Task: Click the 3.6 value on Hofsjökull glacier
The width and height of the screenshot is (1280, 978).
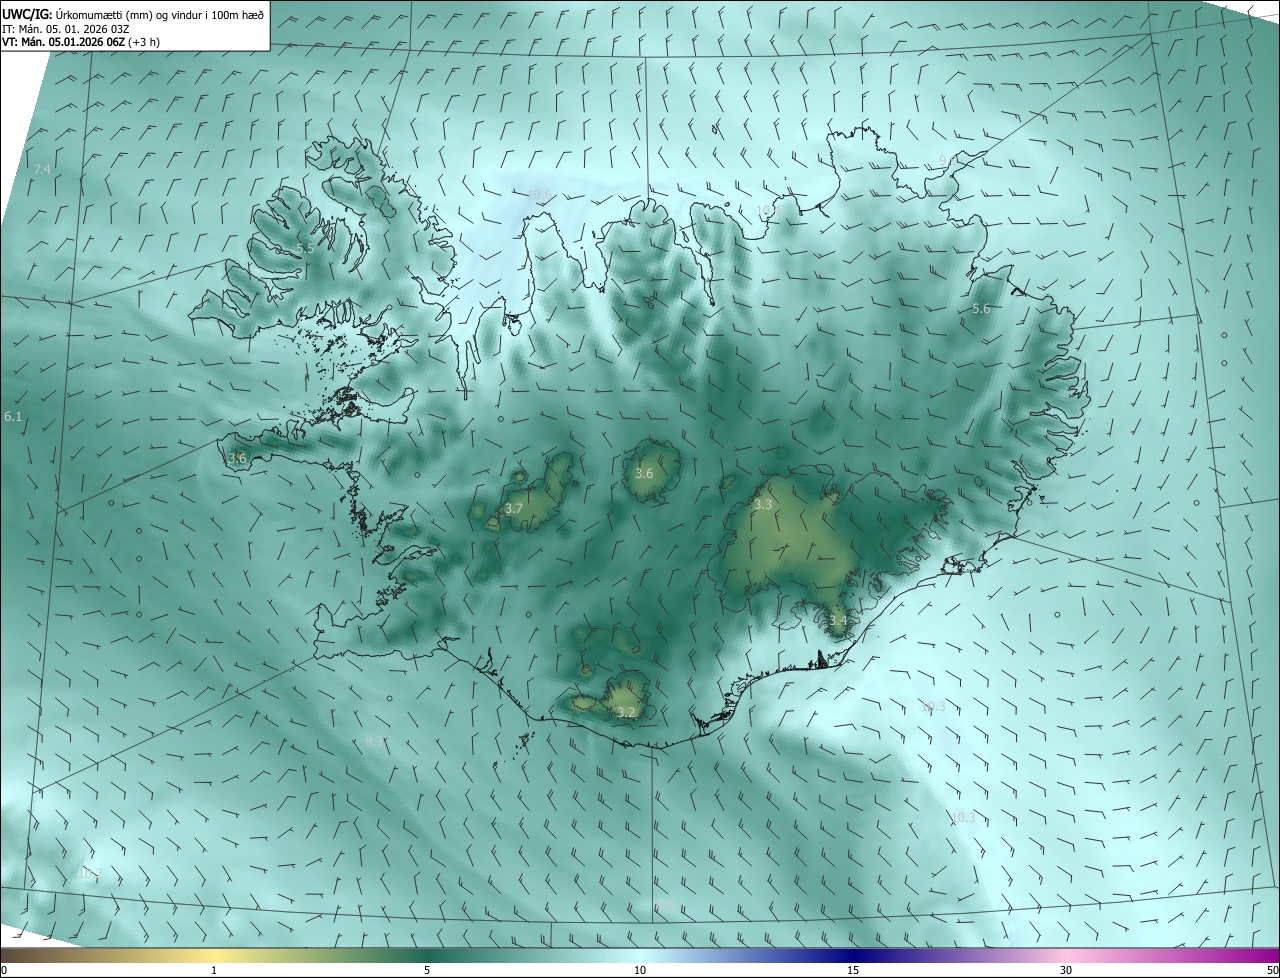Action: click(x=644, y=474)
